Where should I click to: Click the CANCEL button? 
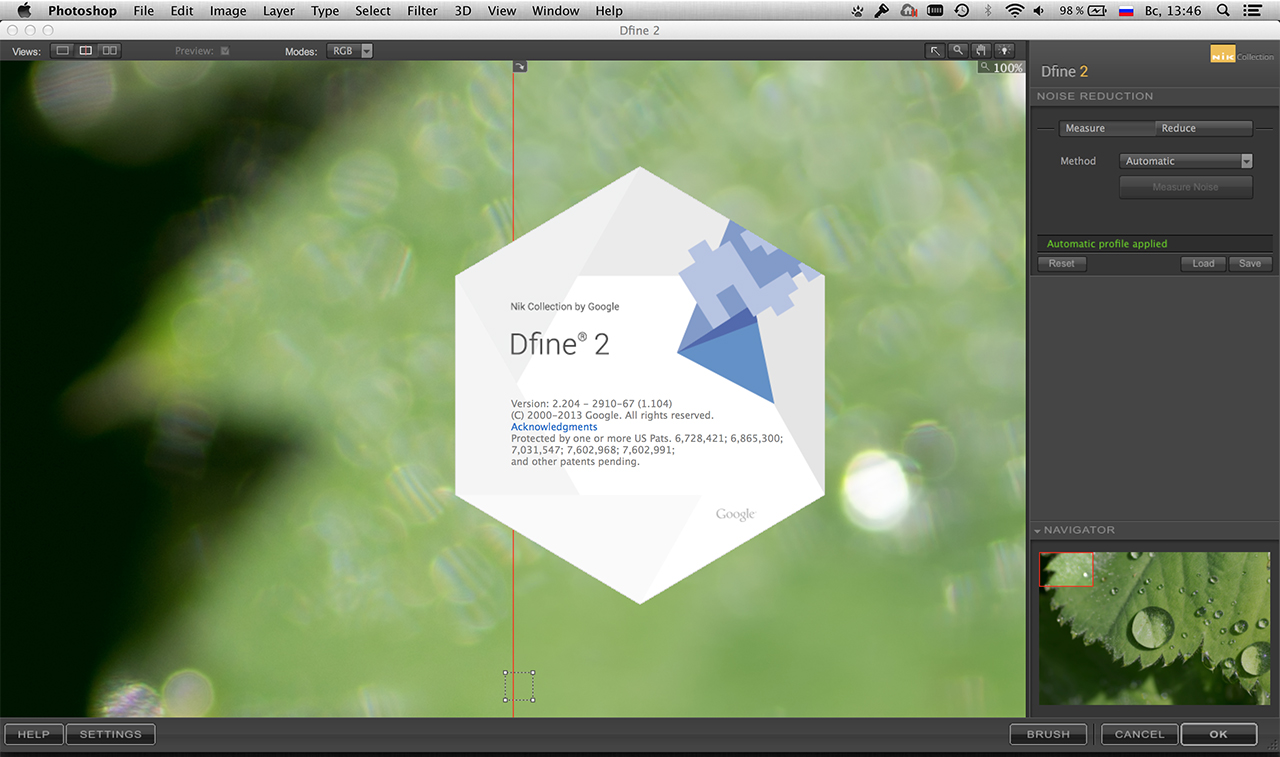click(1140, 734)
